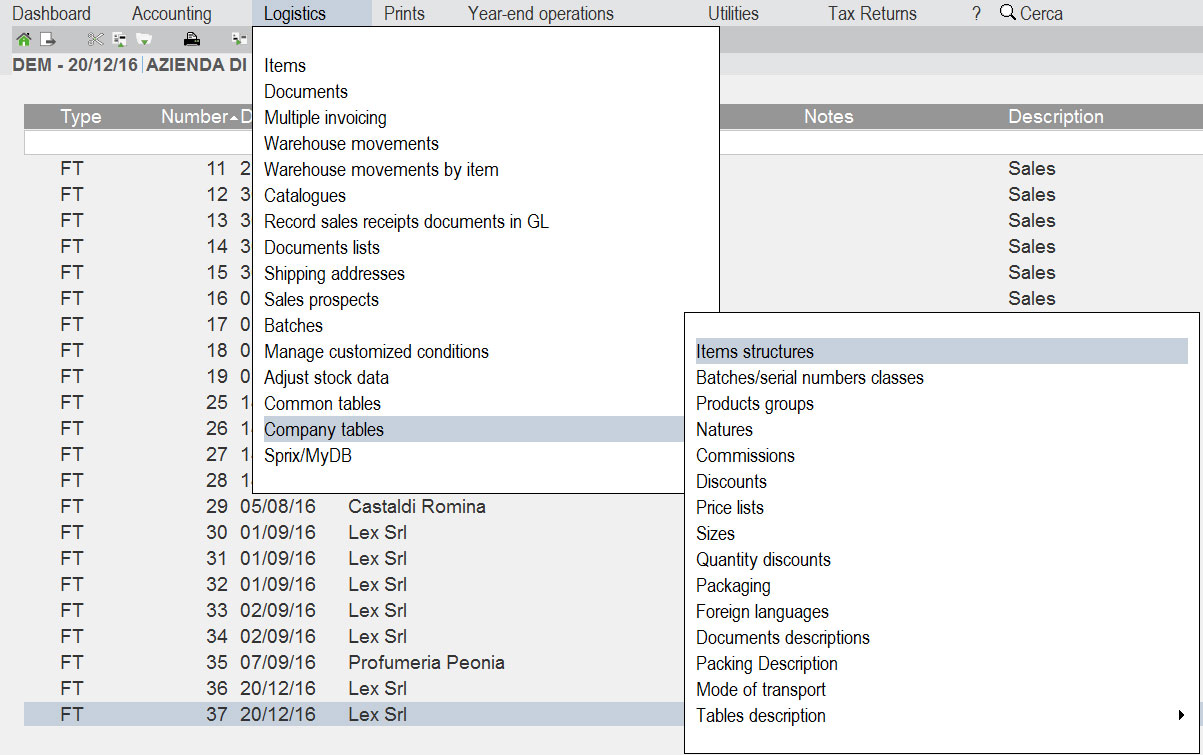Click the folder with green arrow icon
The width and height of the screenshot is (1203, 755).
click(144, 40)
